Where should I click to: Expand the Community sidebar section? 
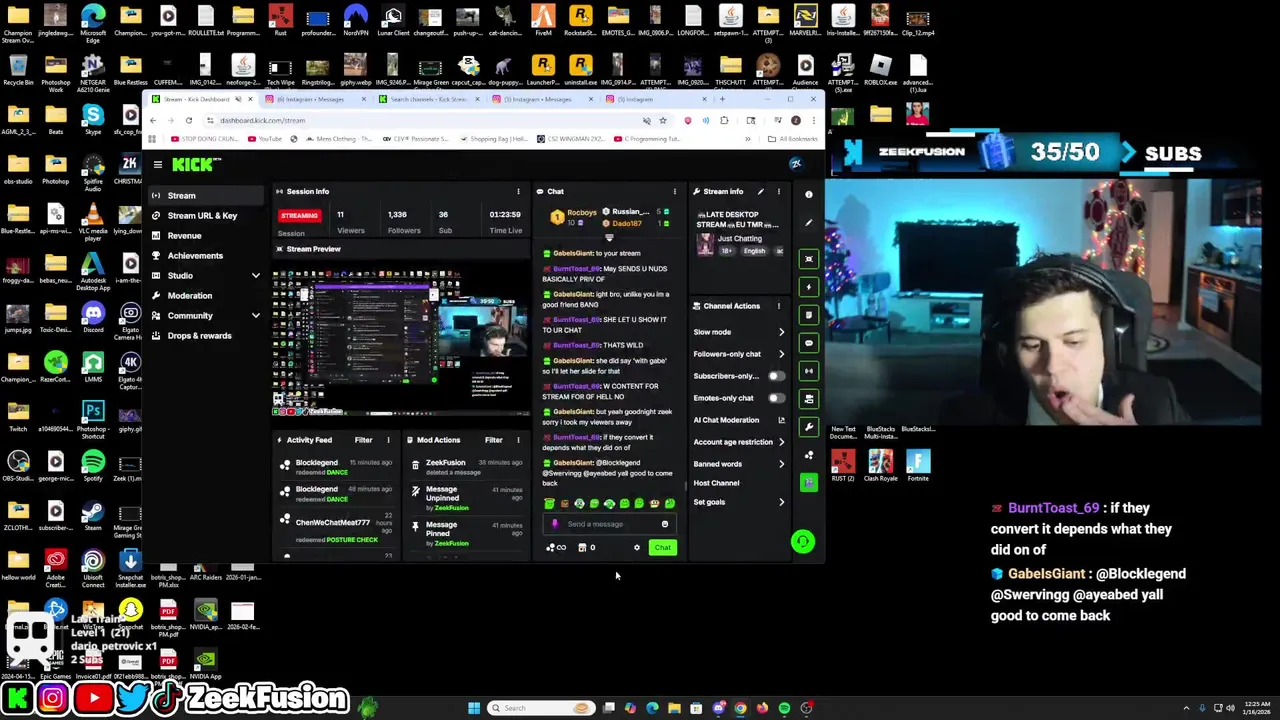pos(255,316)
